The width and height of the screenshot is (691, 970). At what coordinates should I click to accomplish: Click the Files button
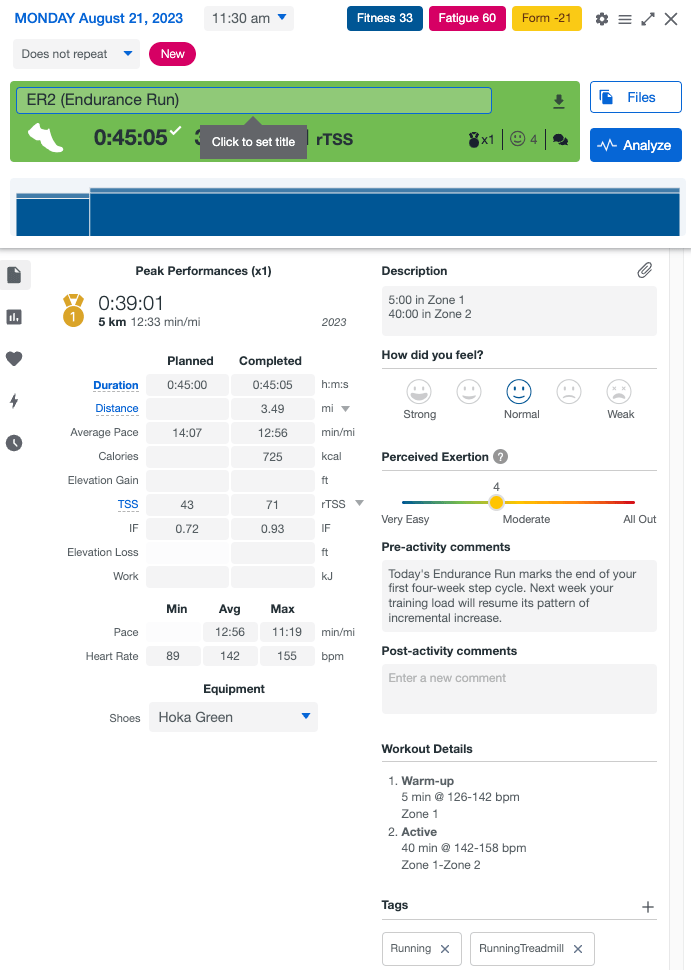pos(635,97)
